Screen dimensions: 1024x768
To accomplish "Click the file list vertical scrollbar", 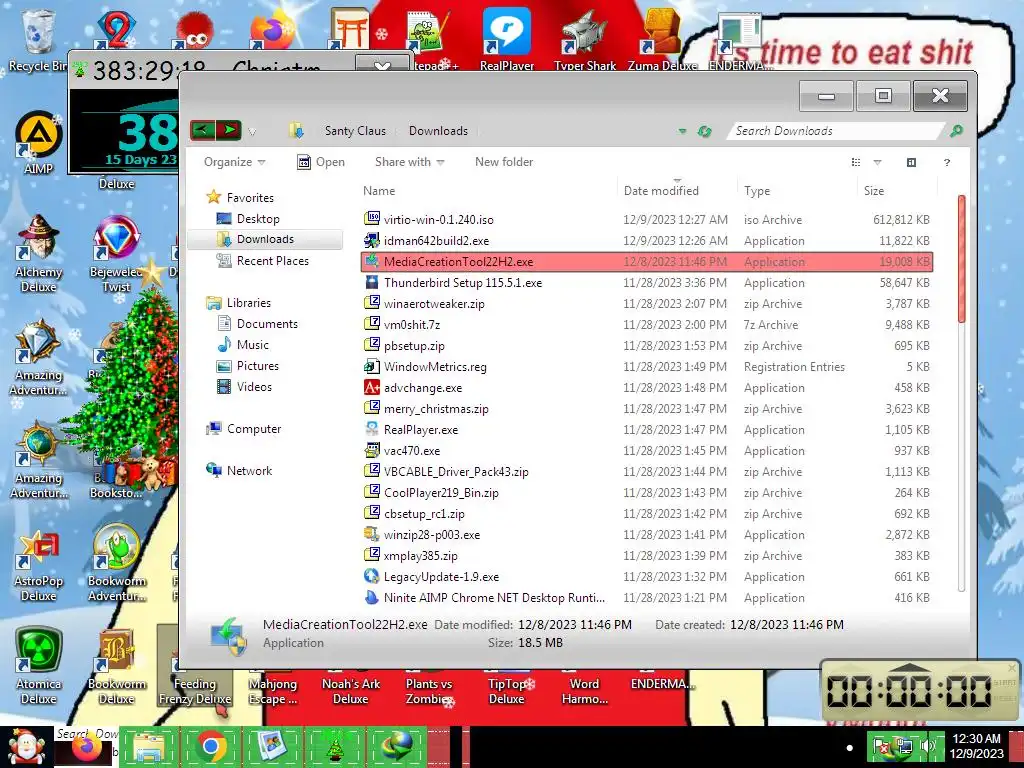I will click(961, 259).
